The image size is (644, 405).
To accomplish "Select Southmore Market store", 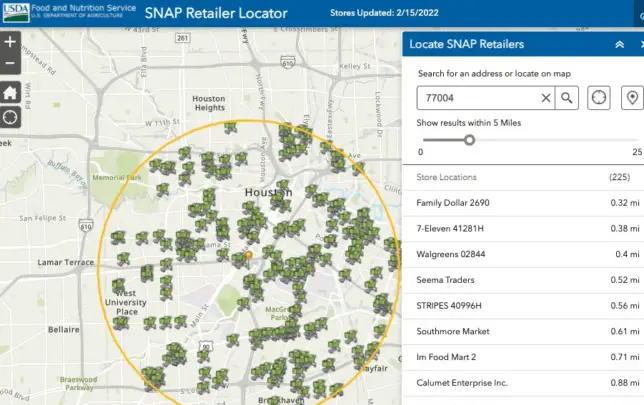I will pyautogui.click(x=523, y=331).
